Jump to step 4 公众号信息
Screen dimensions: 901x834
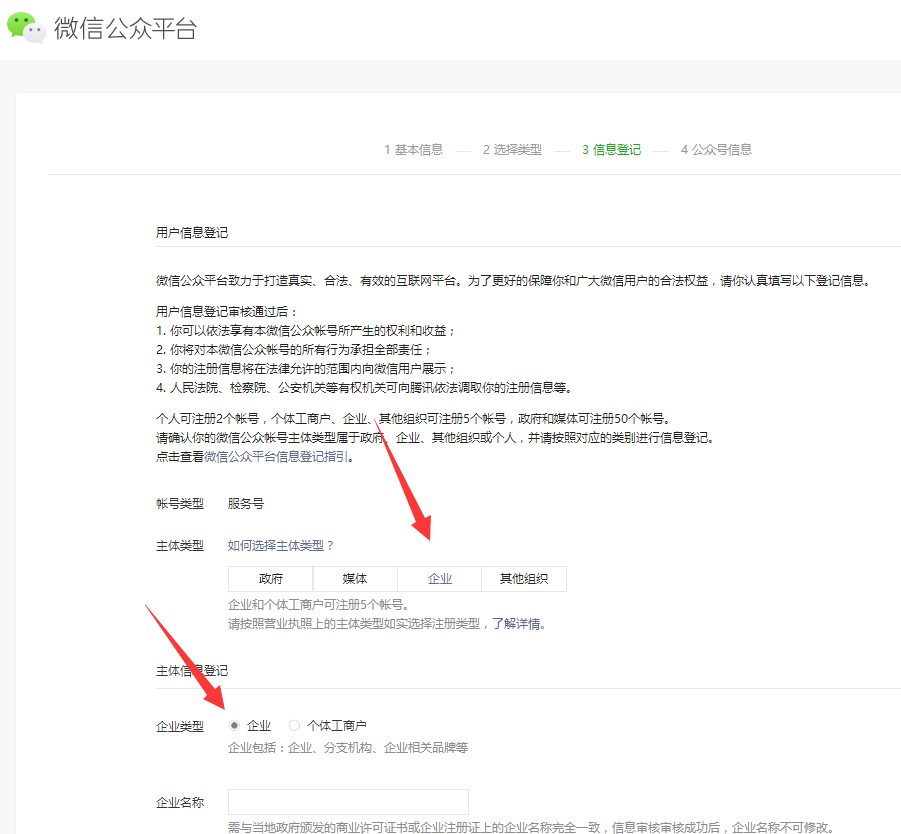click(x=716, y=150)
